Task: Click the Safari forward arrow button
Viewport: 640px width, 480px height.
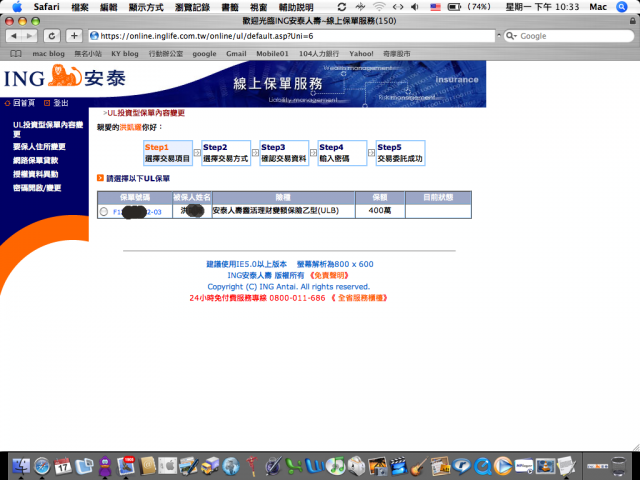Action: (29, 36)
